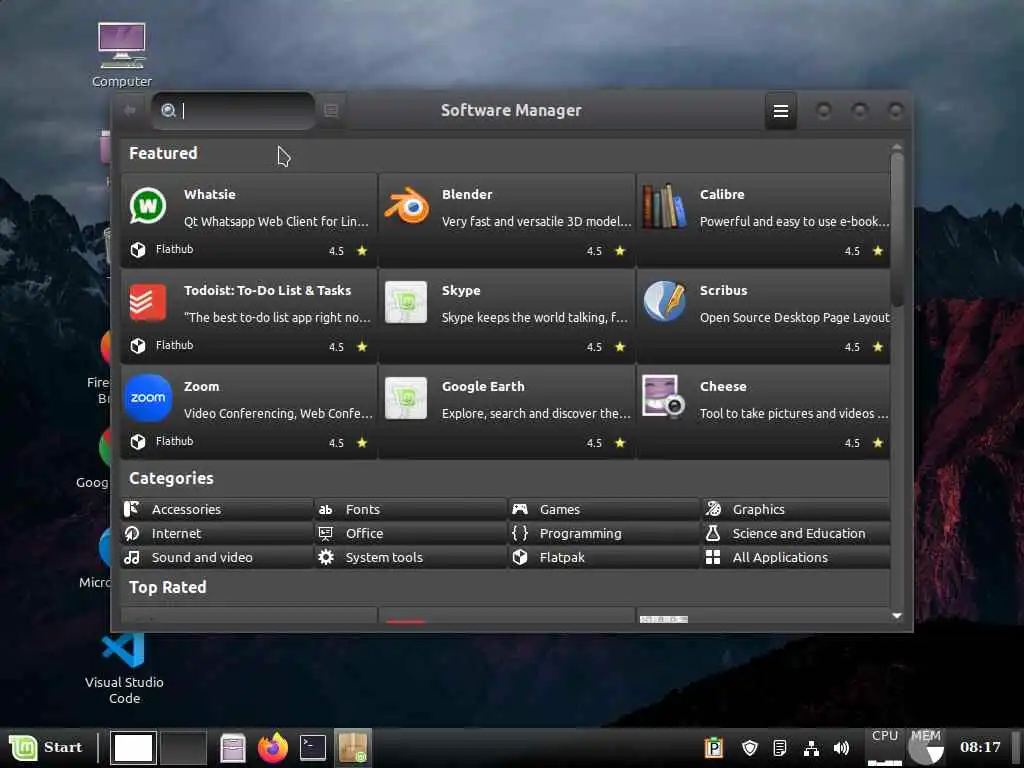Open the shield update tray icon
The image size is (1024, 768).
(750, 748)
